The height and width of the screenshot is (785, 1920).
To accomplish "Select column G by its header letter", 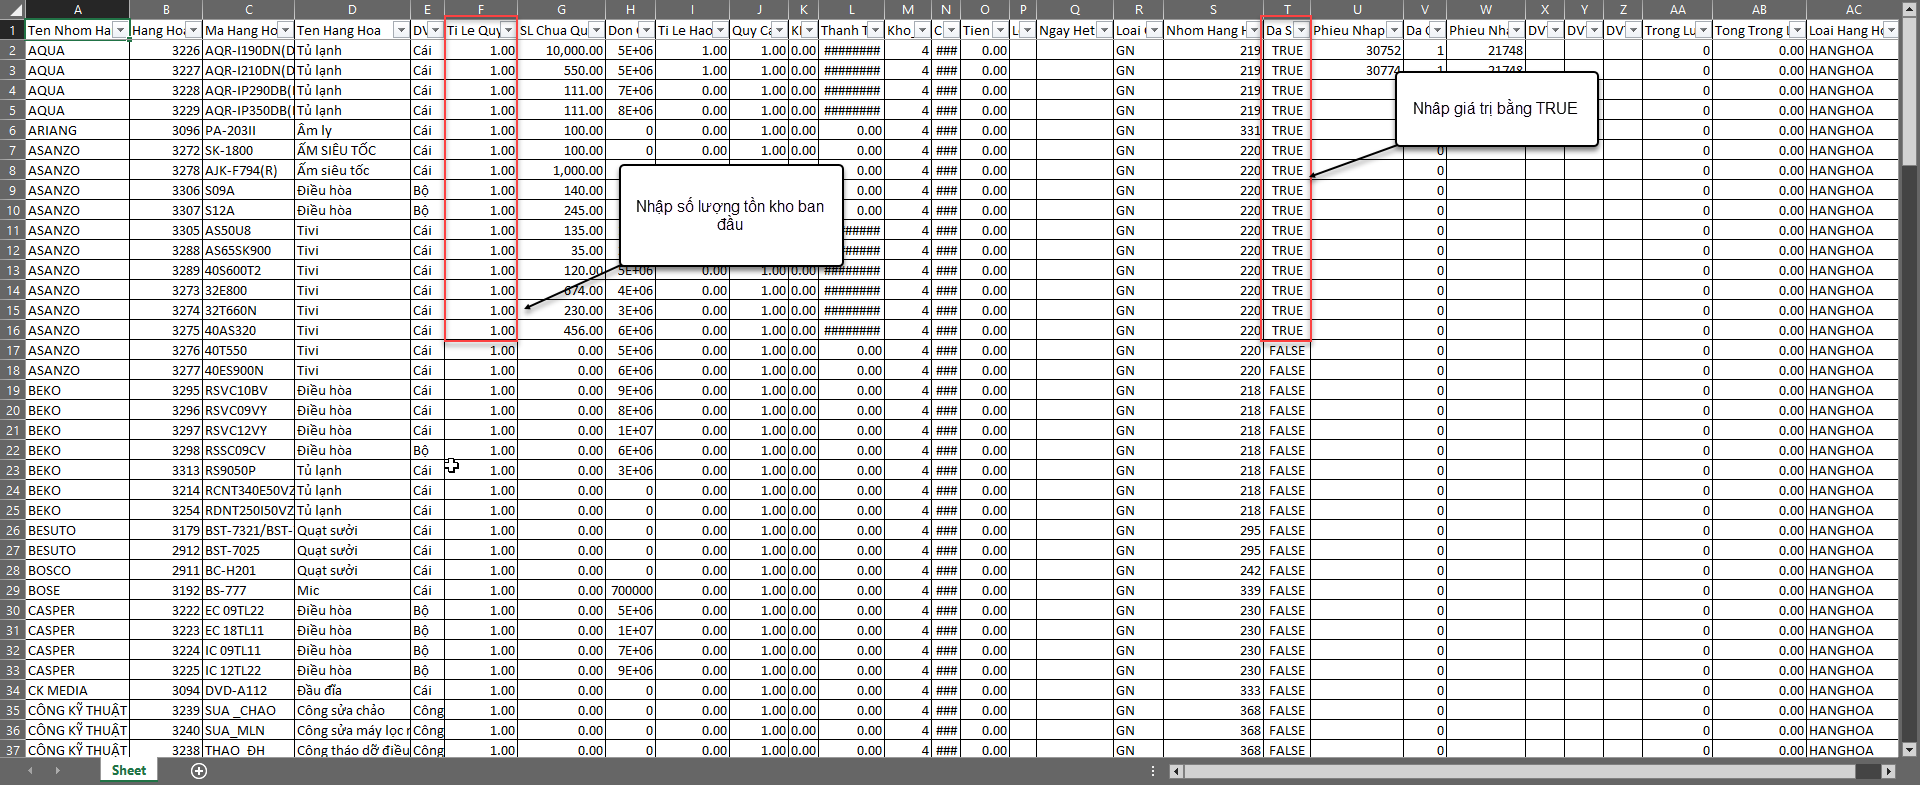I will pos(562,10).
